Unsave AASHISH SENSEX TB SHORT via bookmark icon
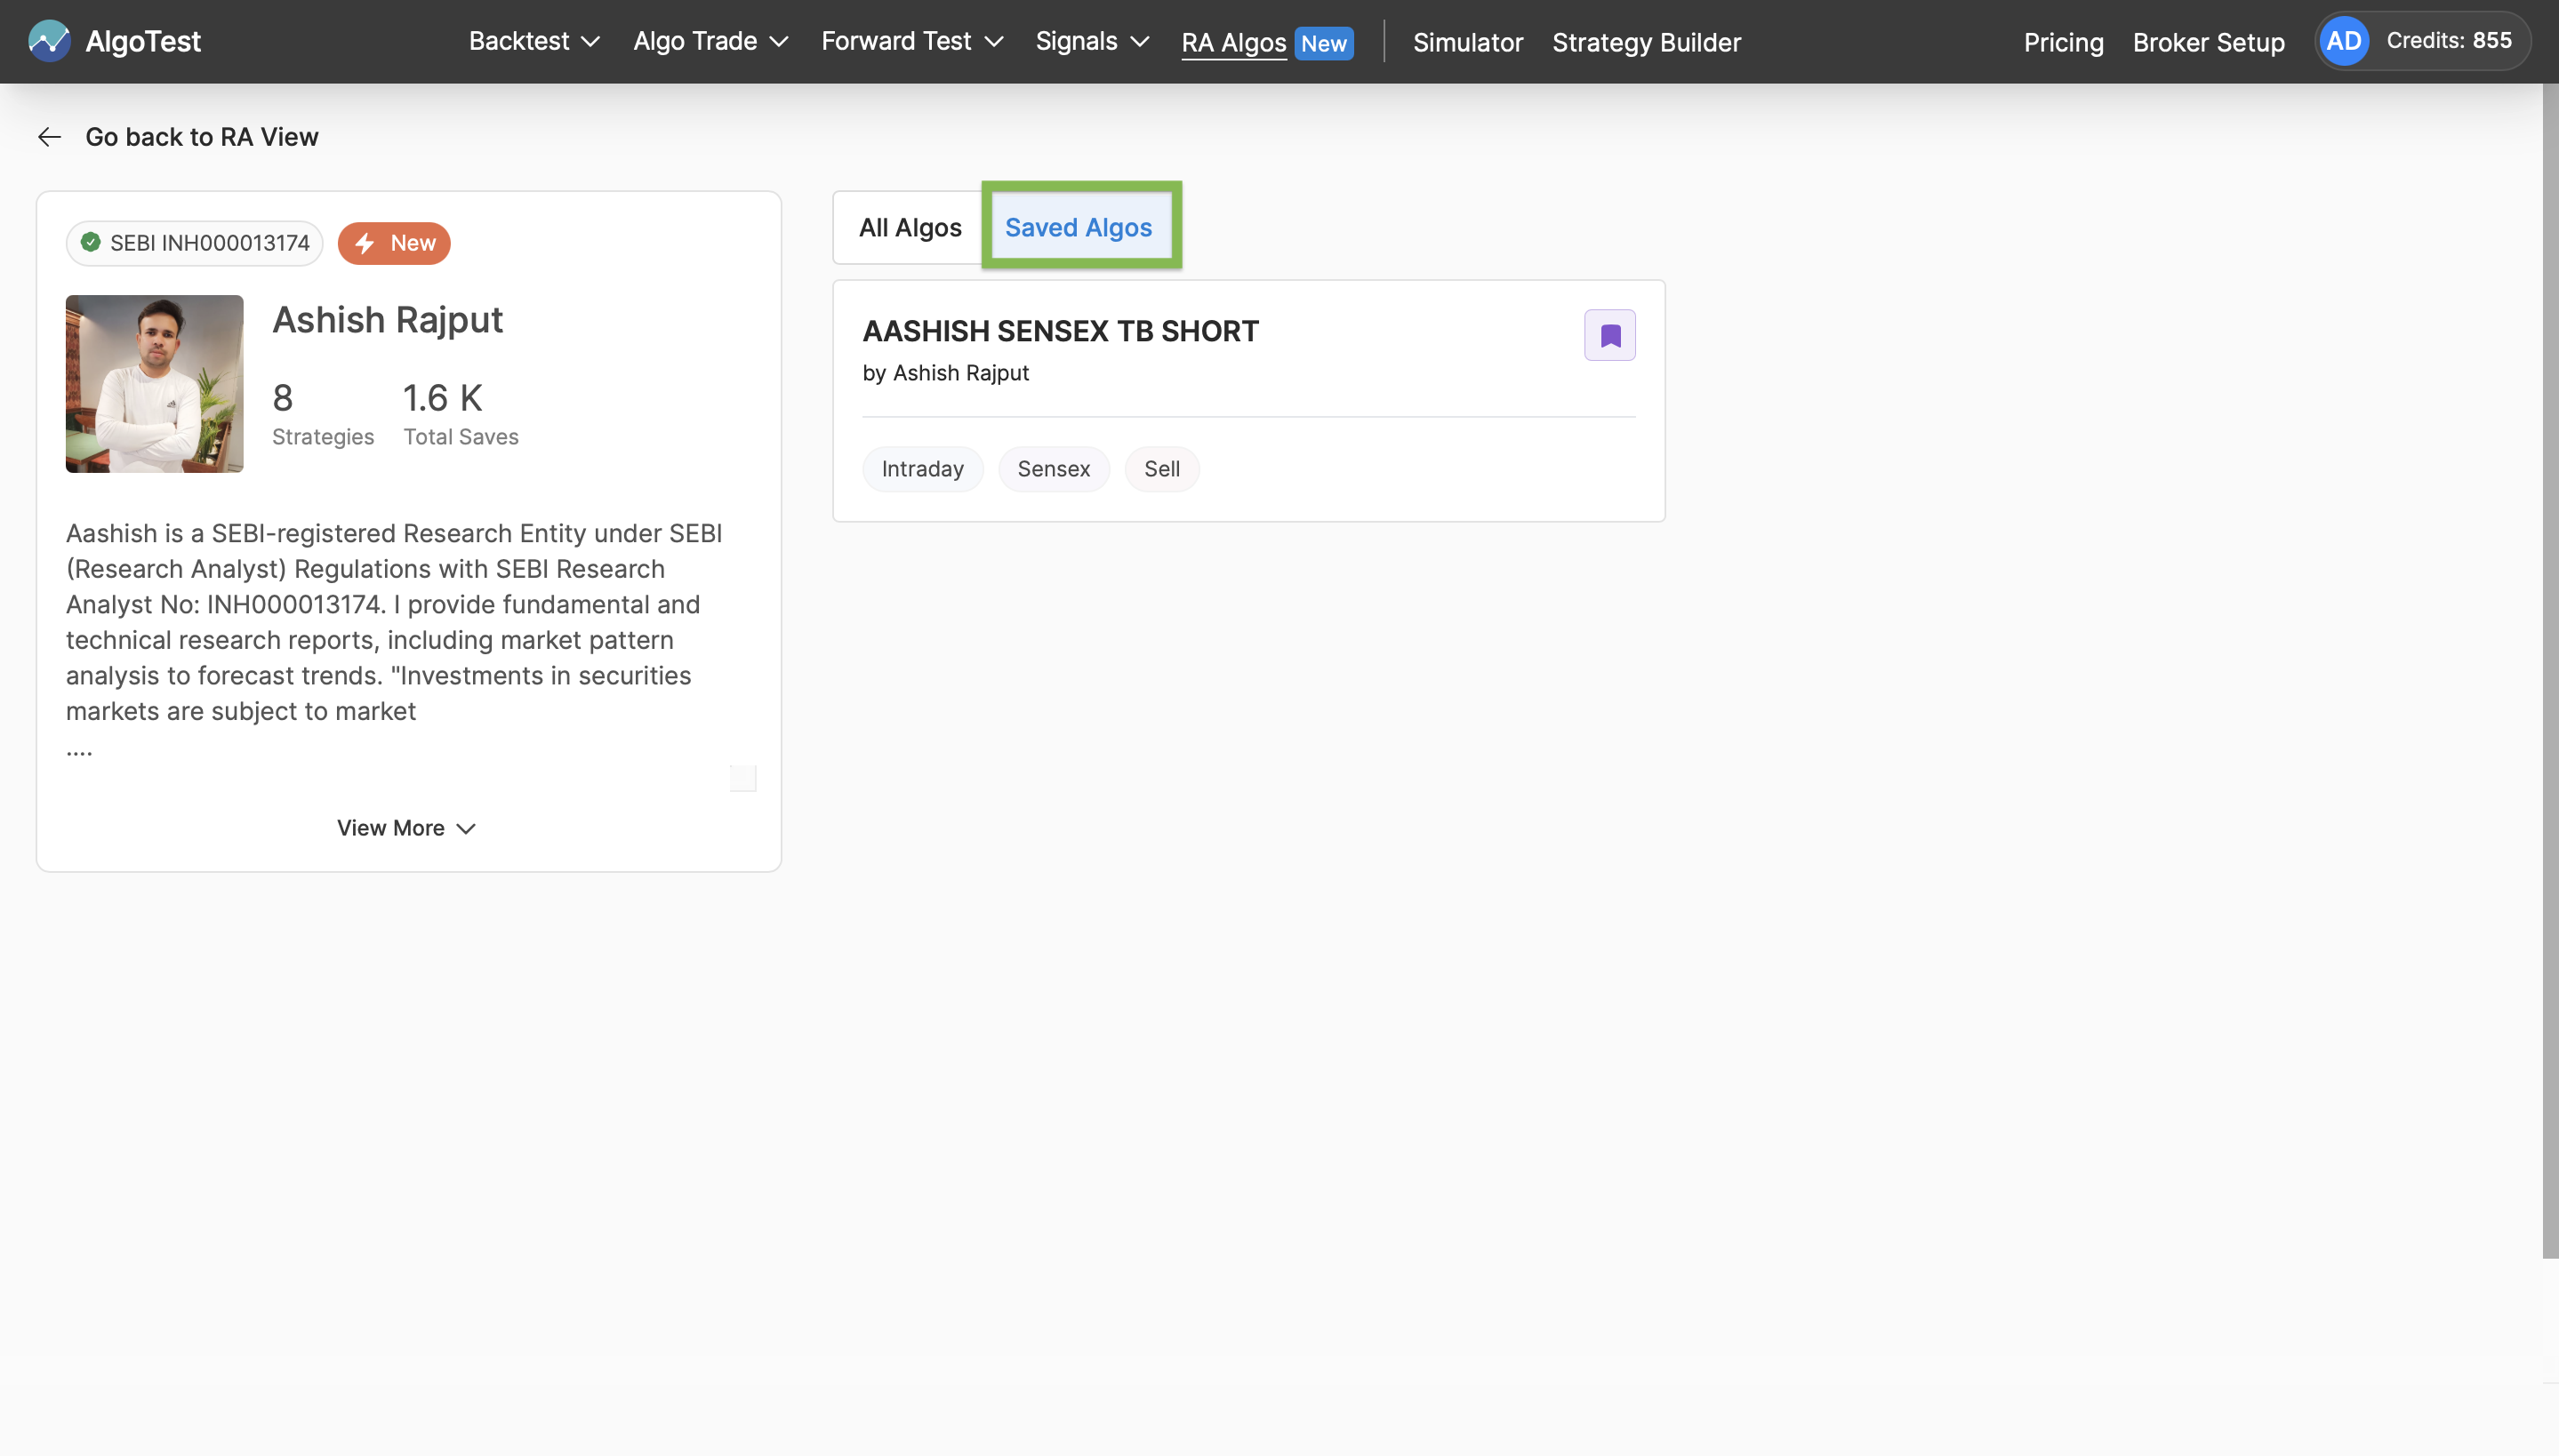The image size is (2559, 1456). point(1609,335)
